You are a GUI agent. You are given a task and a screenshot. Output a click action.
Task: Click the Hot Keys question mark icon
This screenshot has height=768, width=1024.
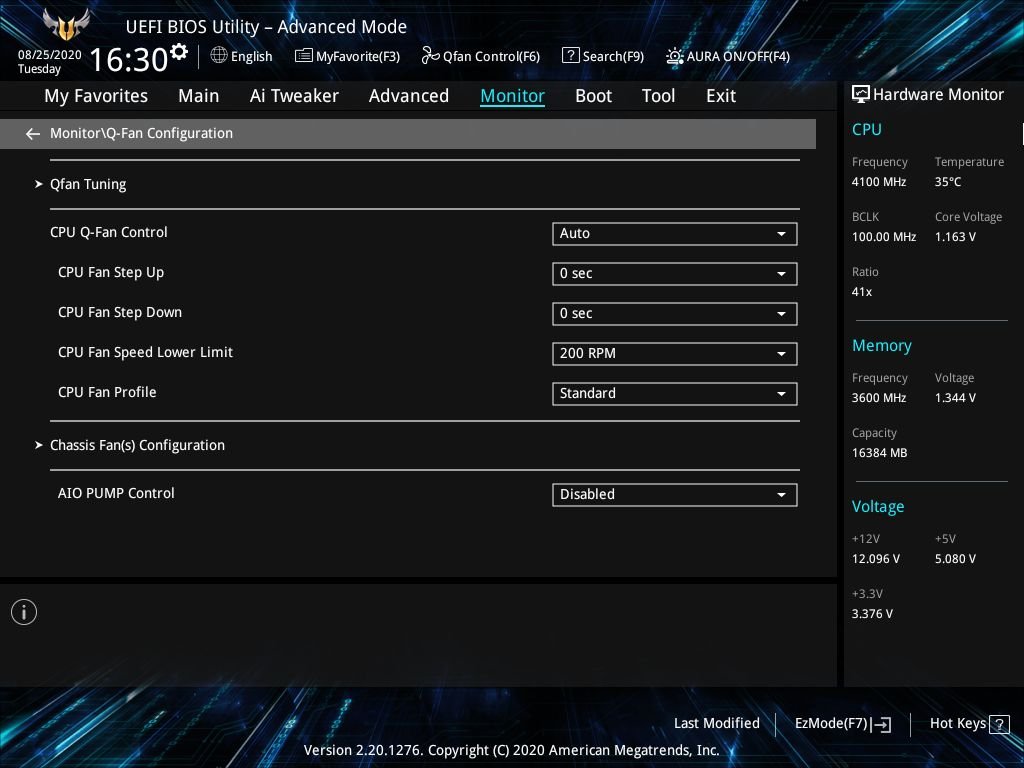point(999,724)
